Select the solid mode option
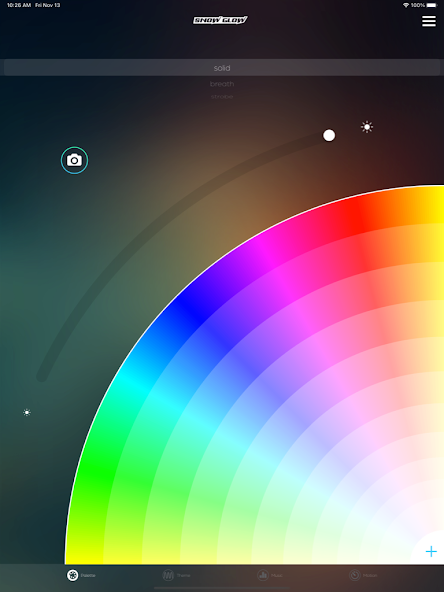 222,68
